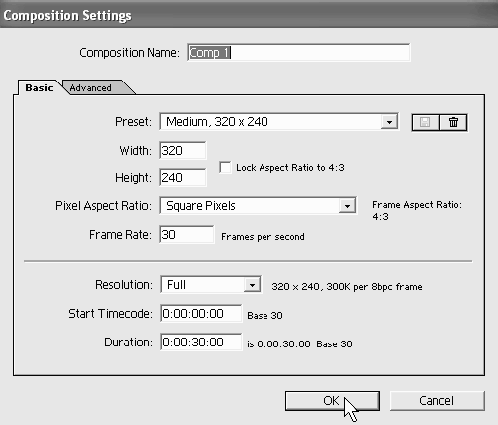The height and width of the screenshot is (425, 498).
Task: Select the Basic tab
Action: pos(39,88)
